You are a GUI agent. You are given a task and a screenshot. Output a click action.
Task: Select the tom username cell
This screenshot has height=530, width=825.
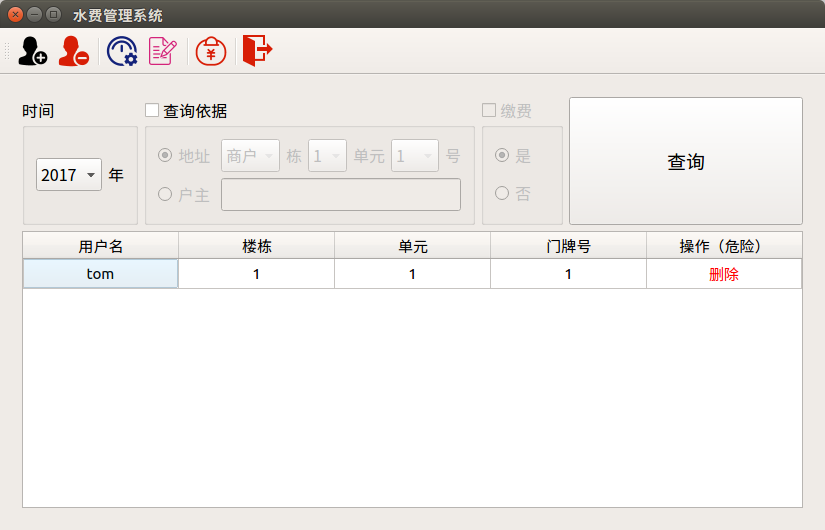pyautogui.click(x=100, y=274)
